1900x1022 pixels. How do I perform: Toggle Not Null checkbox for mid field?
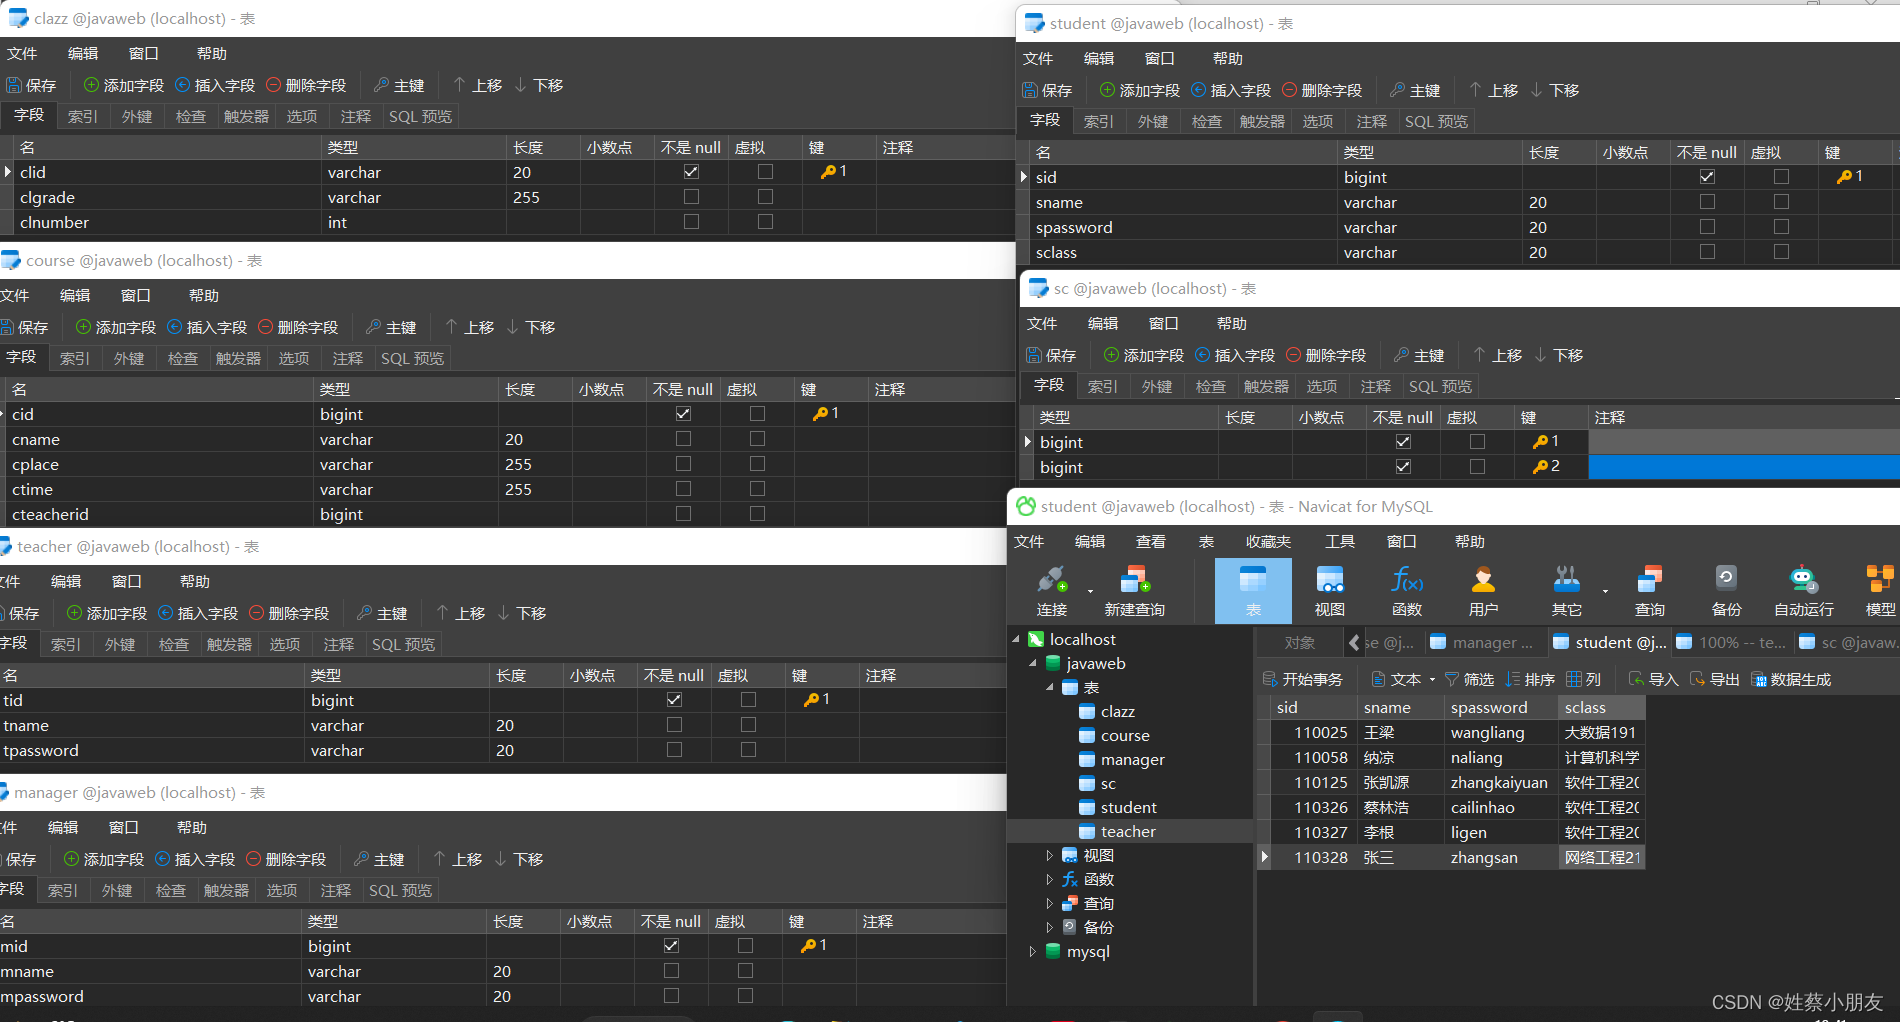(x=671, y=946)
